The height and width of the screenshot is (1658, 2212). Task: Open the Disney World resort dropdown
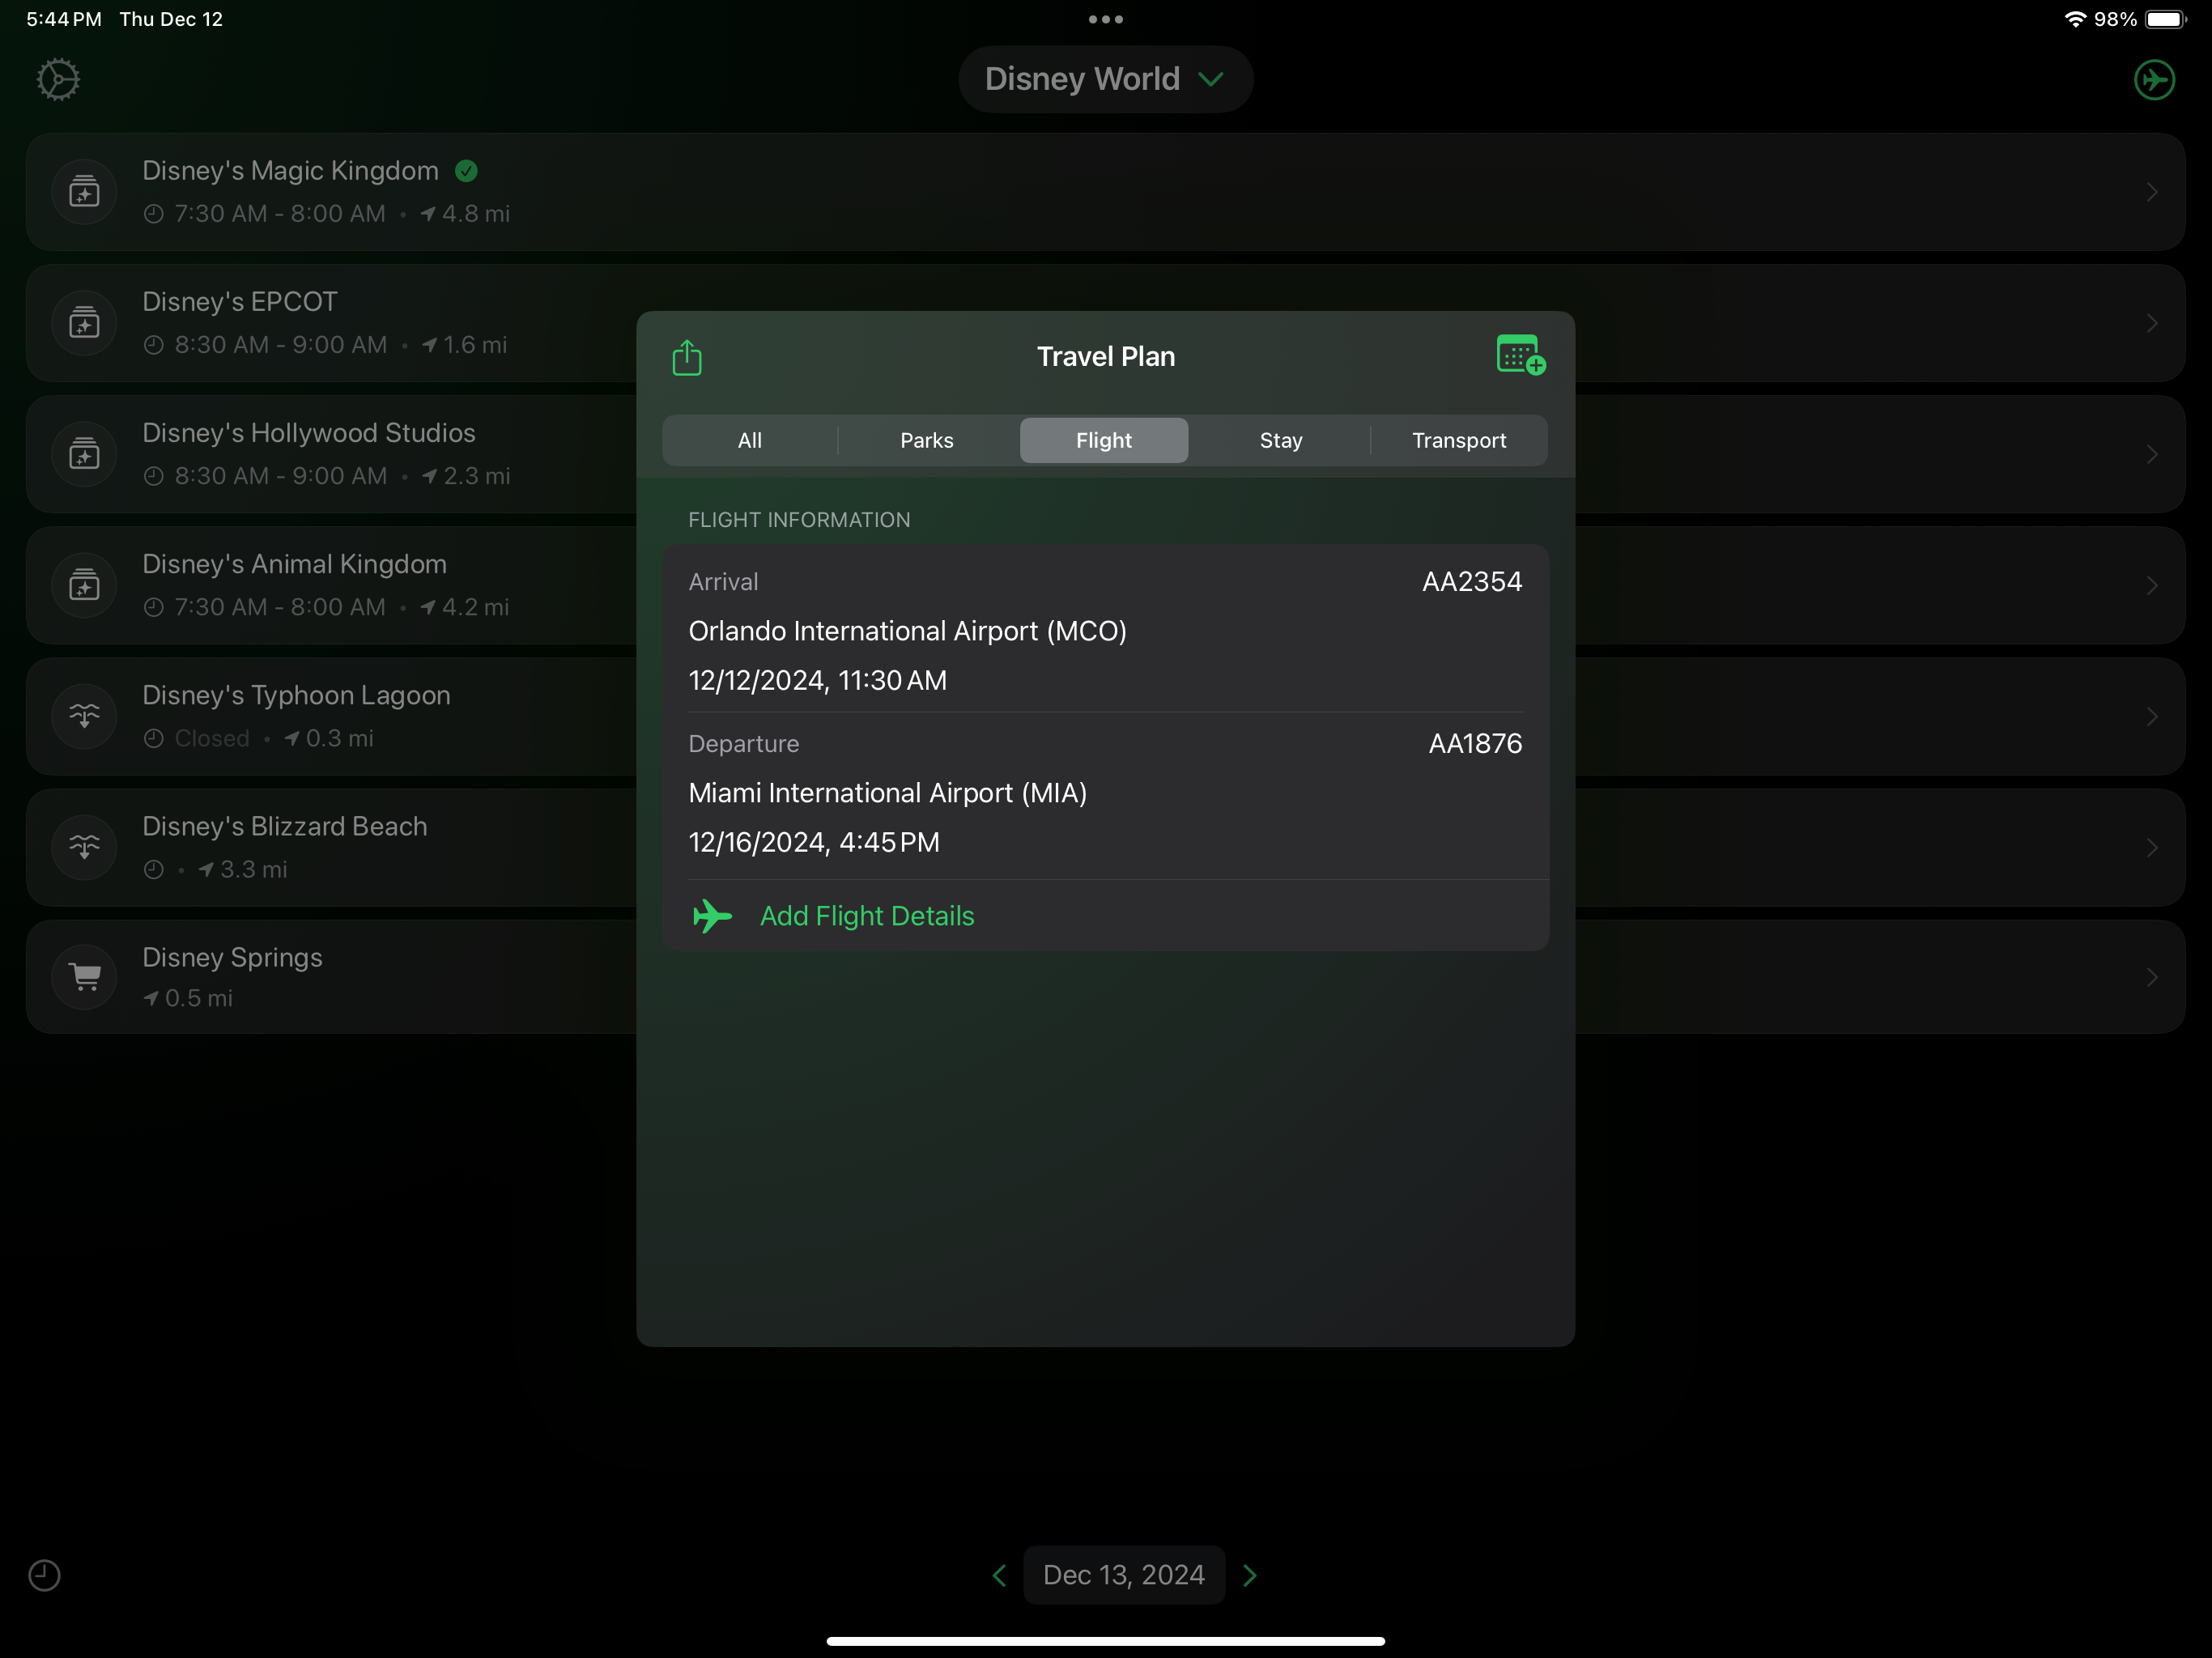coord(1105,79)
